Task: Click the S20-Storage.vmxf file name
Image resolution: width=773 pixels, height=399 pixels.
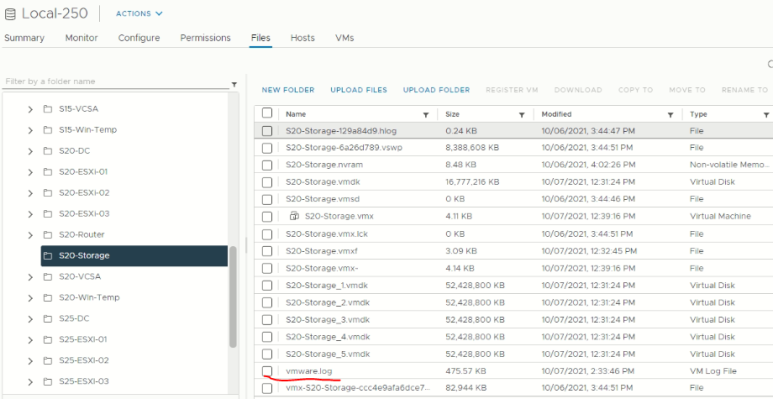Action: pyautogui.click(x=322, y=251)
